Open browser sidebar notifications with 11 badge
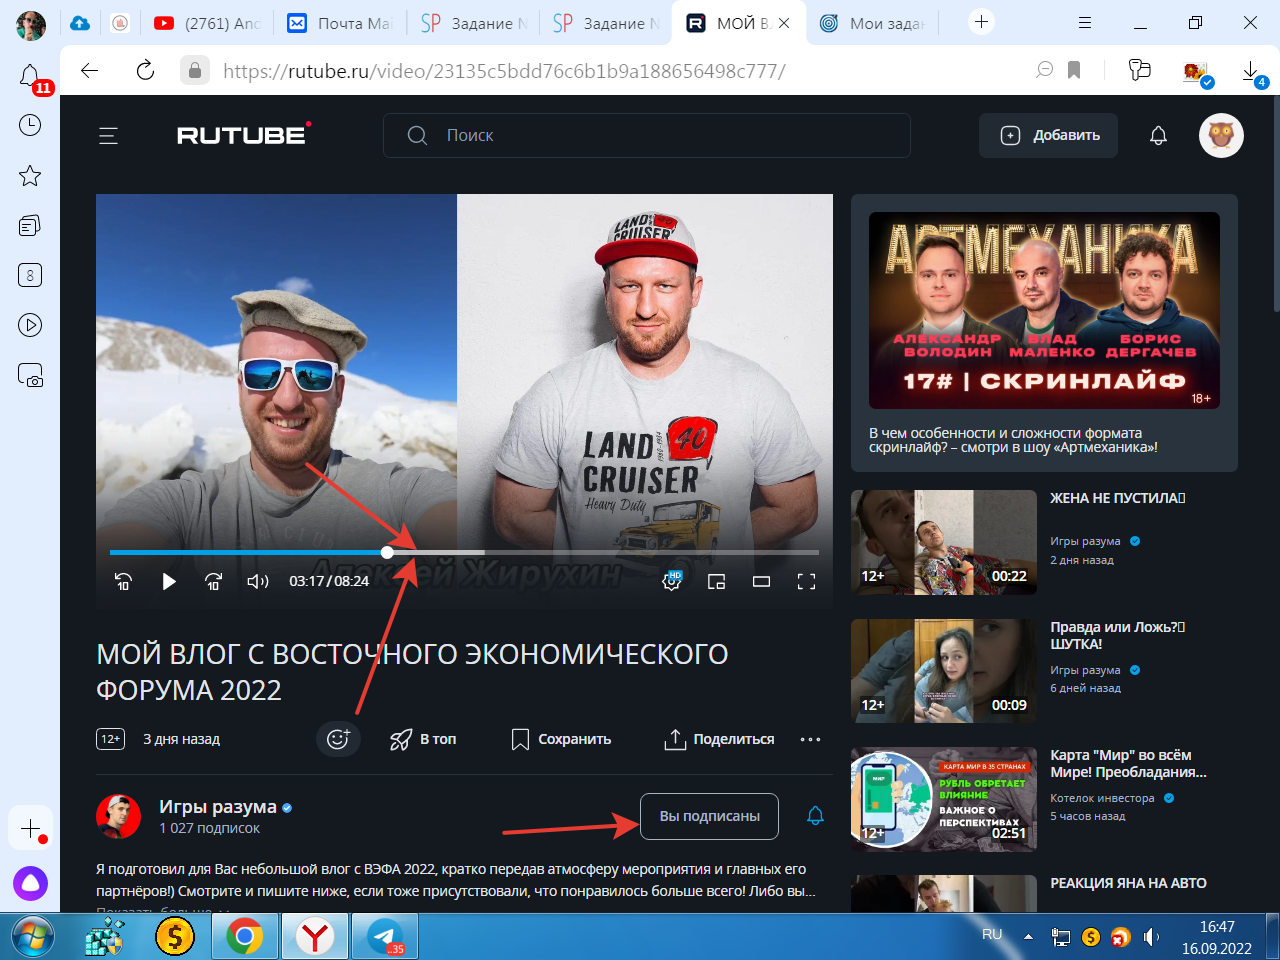 pyautogui.click(x=31, y=77)
